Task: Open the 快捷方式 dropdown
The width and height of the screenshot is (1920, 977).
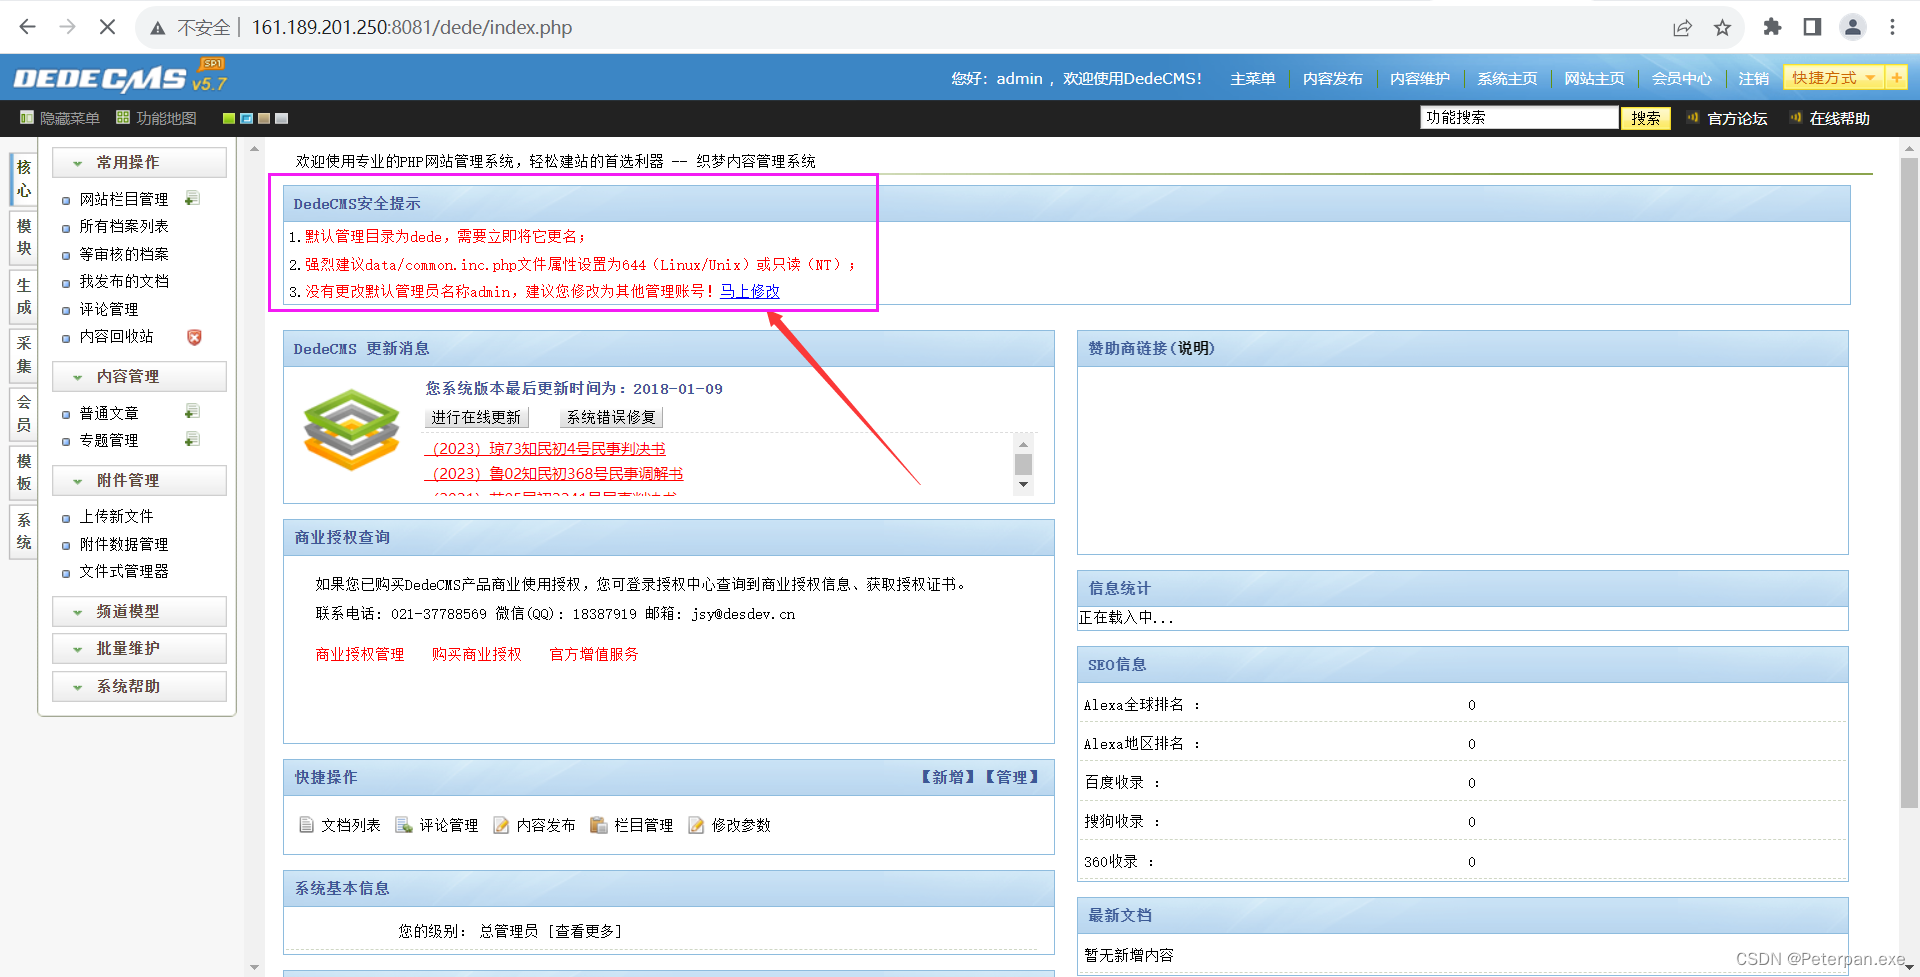Action: (x=1834, y=77)
